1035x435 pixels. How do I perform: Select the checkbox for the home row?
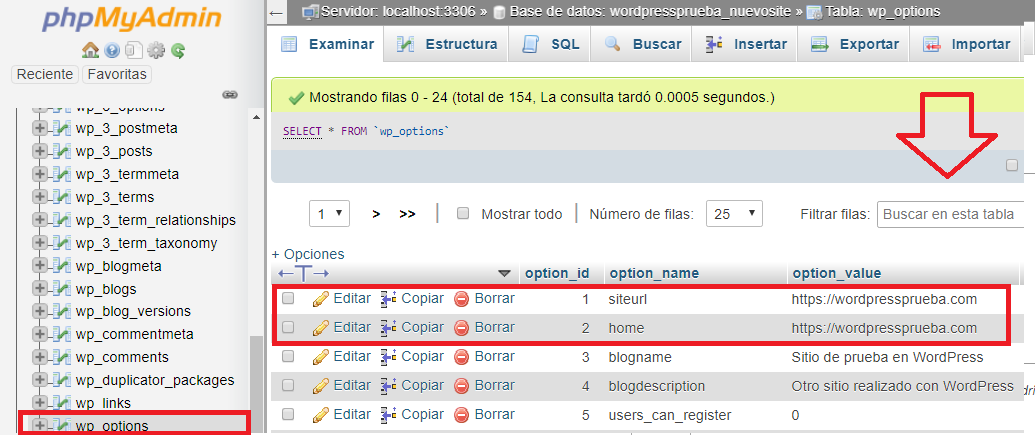pos(288,327)
